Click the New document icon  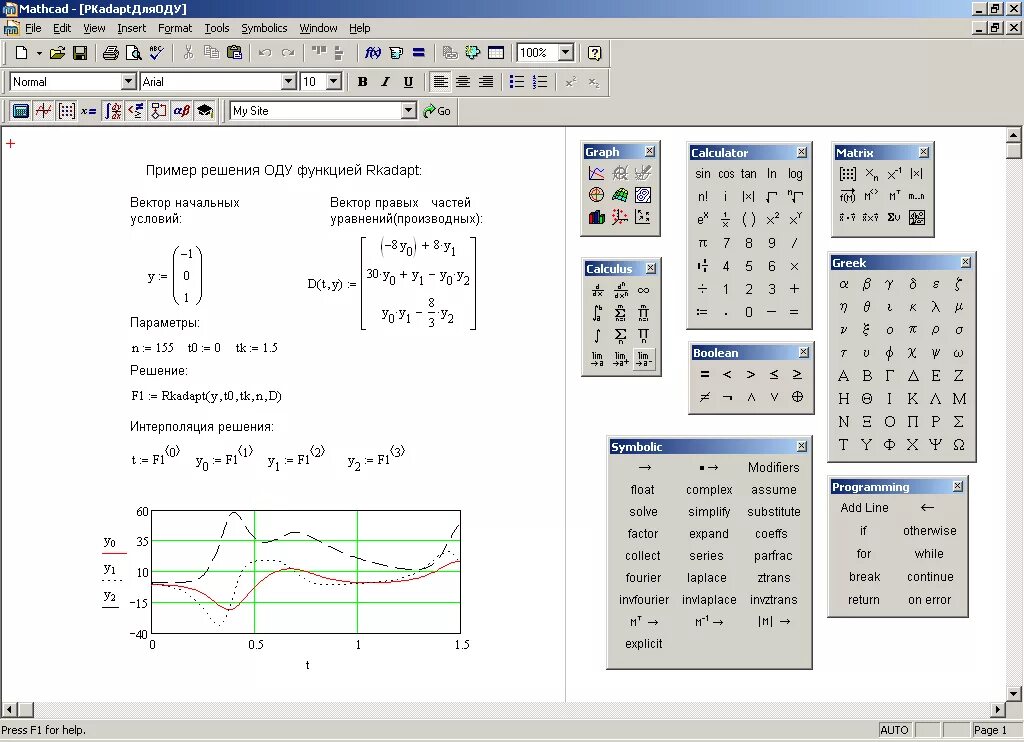pyautogui.click(x=22, y=53)
